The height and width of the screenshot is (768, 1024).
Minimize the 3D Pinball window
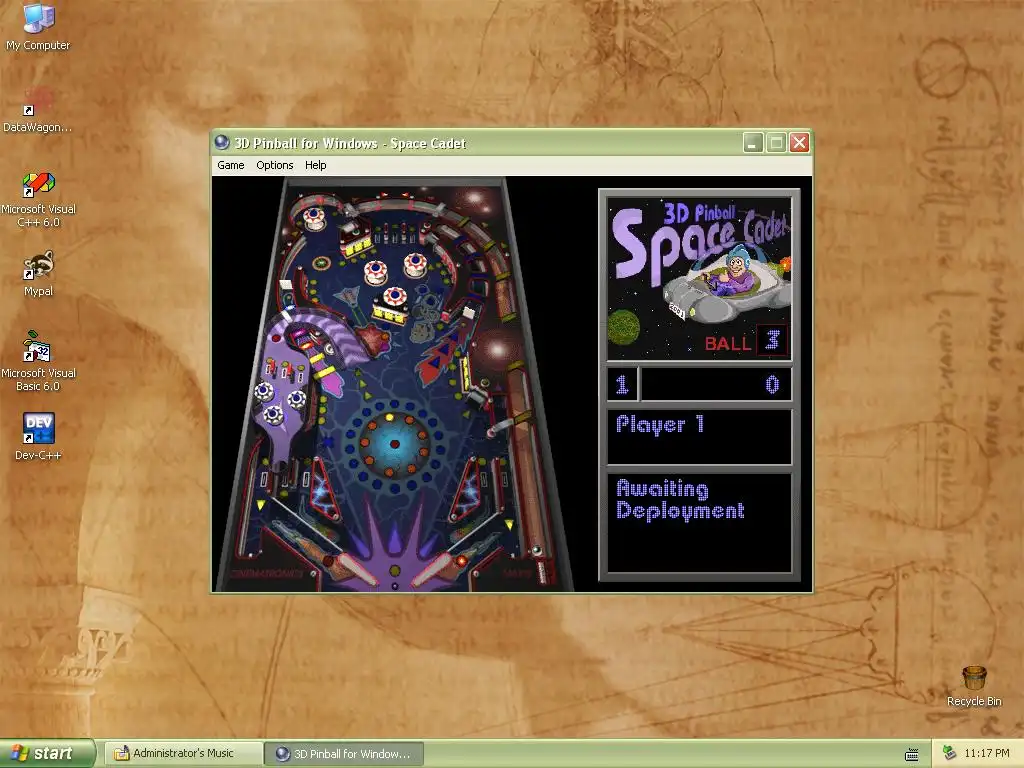click(753, 142)
